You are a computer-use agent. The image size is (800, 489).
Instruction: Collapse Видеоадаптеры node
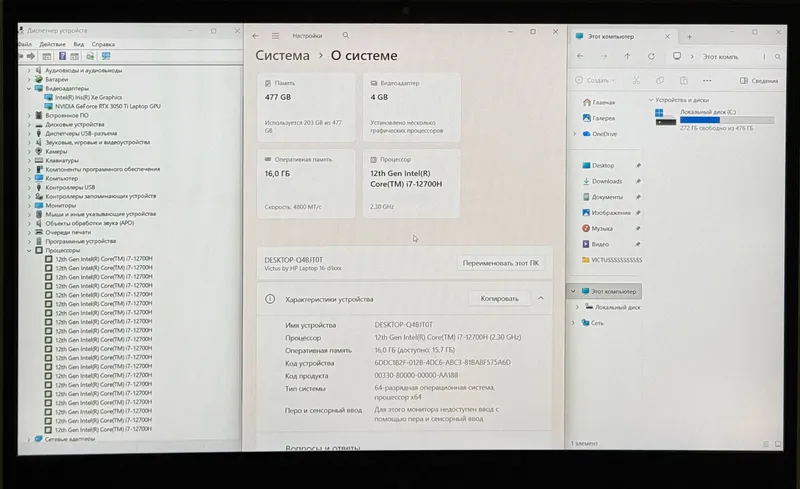(x=29, y=88)
